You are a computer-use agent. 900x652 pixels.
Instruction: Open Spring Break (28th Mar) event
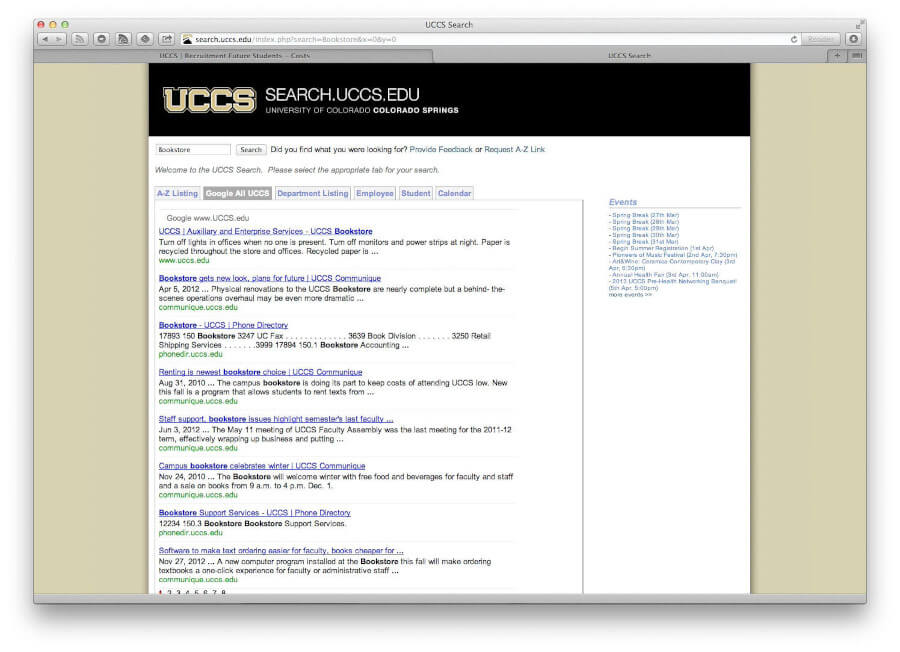point(645,222)
